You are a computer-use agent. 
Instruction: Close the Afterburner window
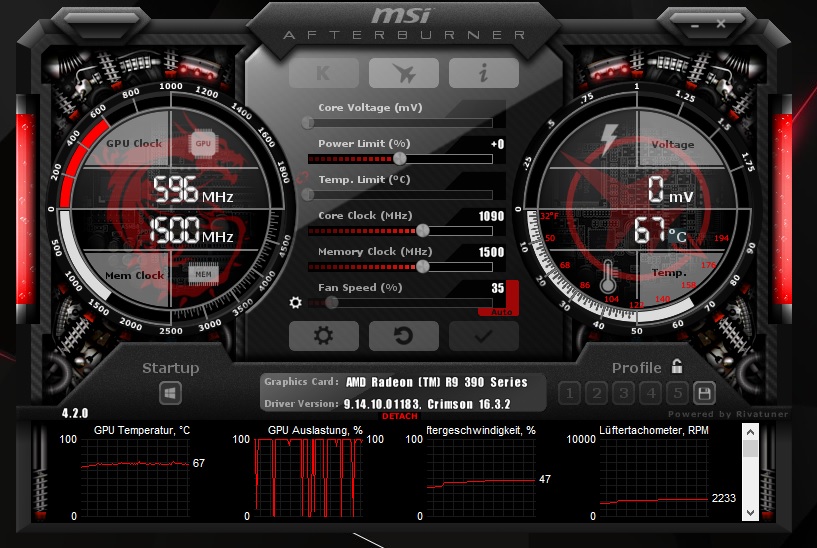[x=721, y=24]
